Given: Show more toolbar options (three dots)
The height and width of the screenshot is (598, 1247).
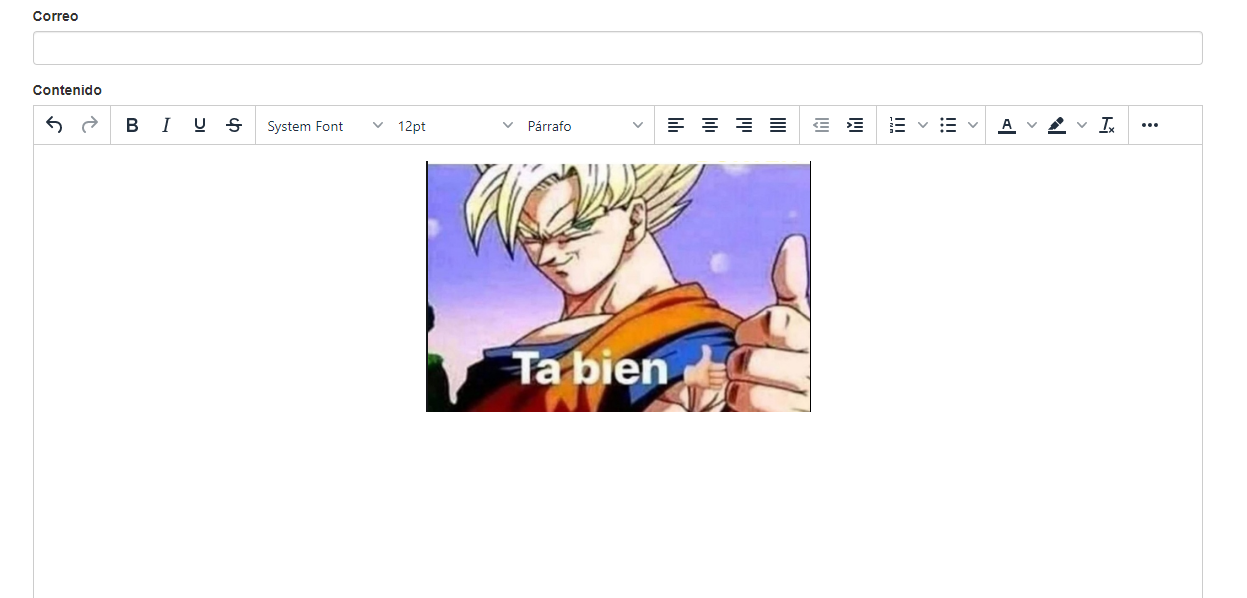Looking at the screenshot, I should coord(1150,125).
